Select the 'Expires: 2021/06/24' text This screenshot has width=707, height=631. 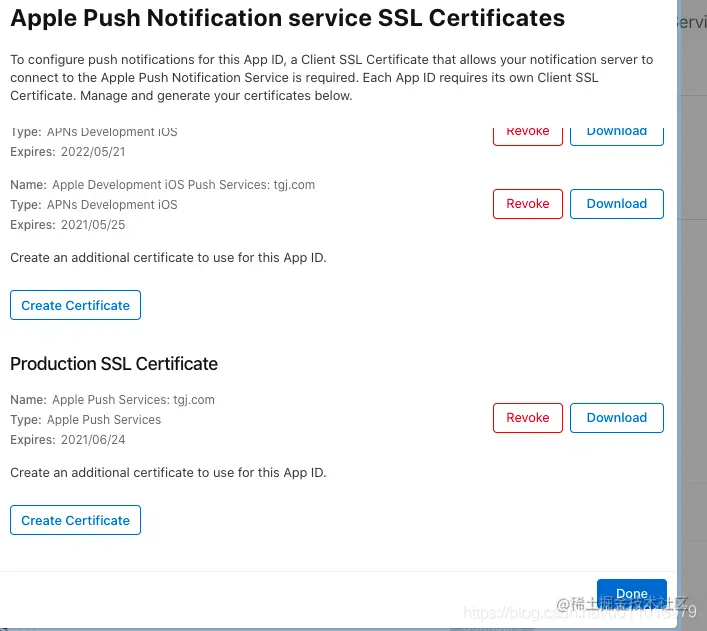(x=68, y=439)
